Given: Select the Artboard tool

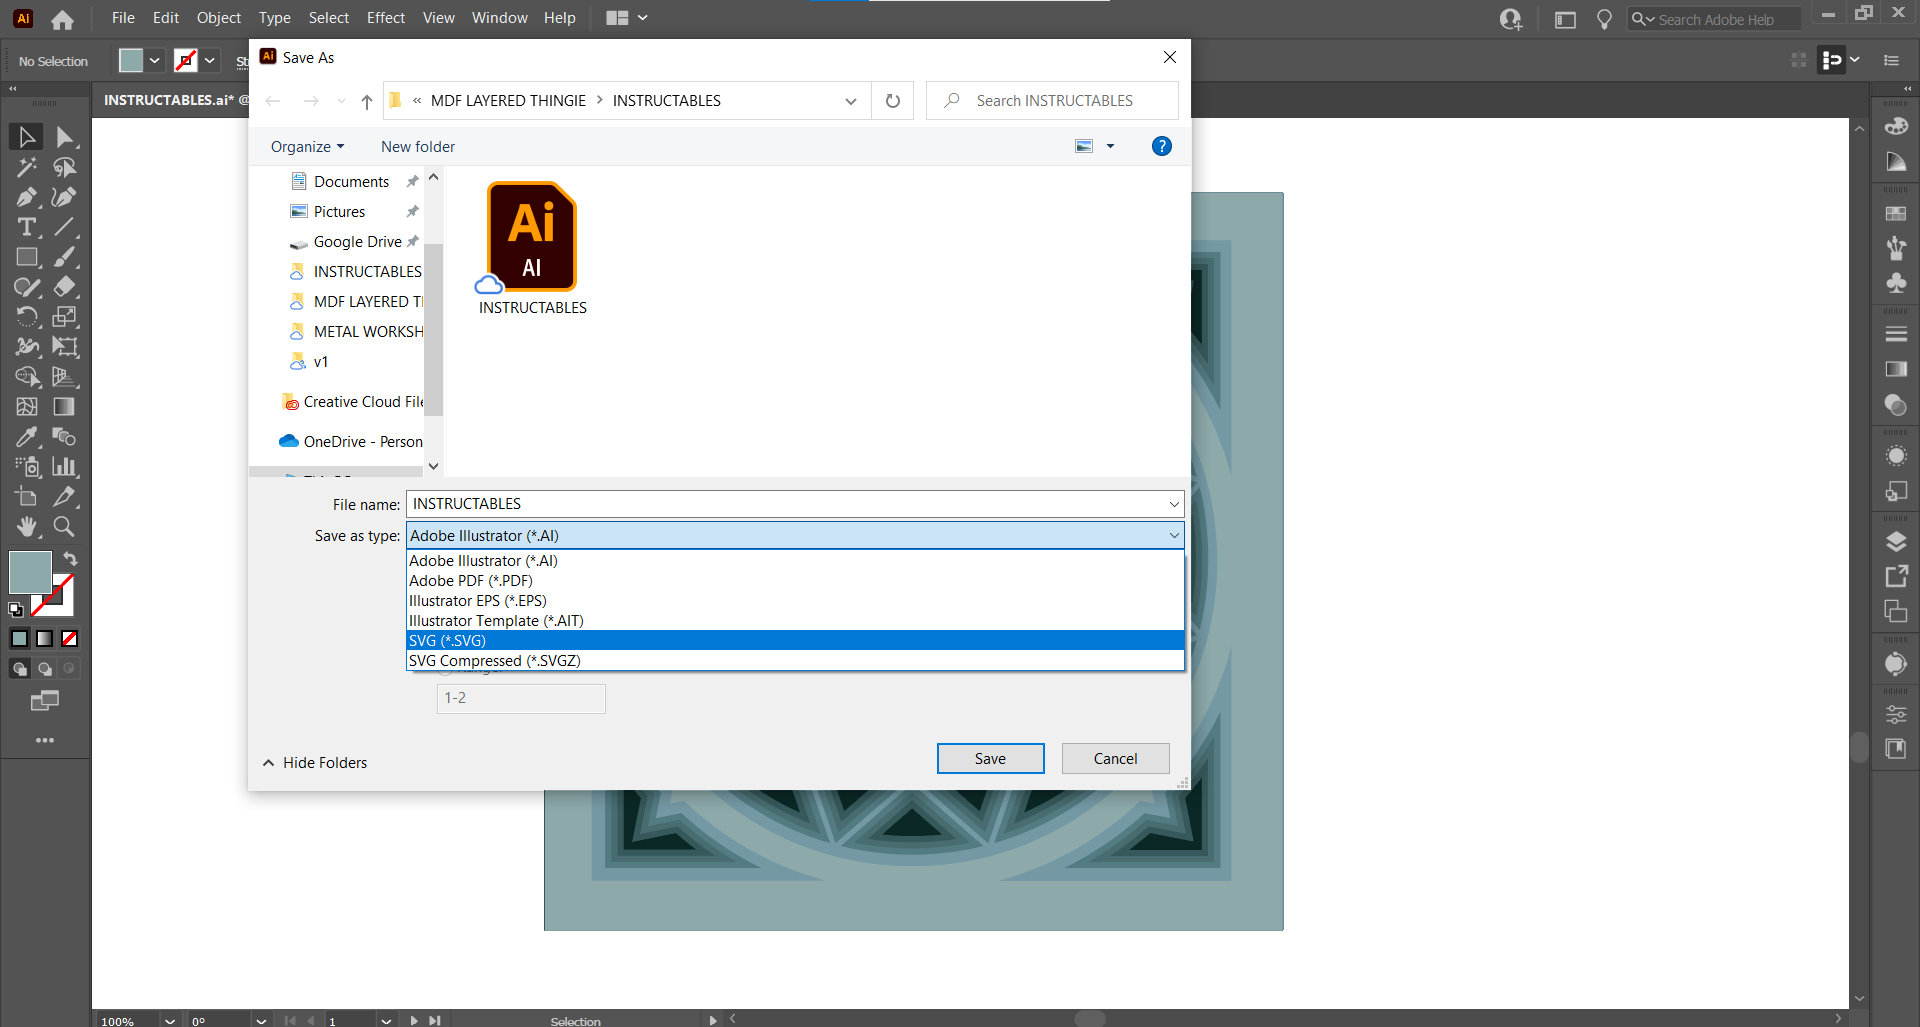Looking at the screenshot, I should pos(27,497).
